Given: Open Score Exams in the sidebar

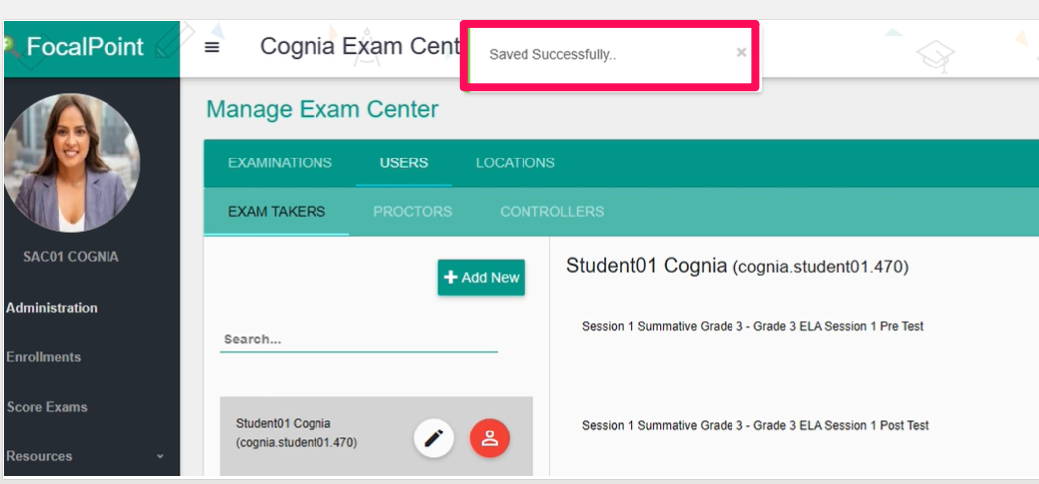Looking at the screenshot, I should pyautogui.click(x=46, y=406).
